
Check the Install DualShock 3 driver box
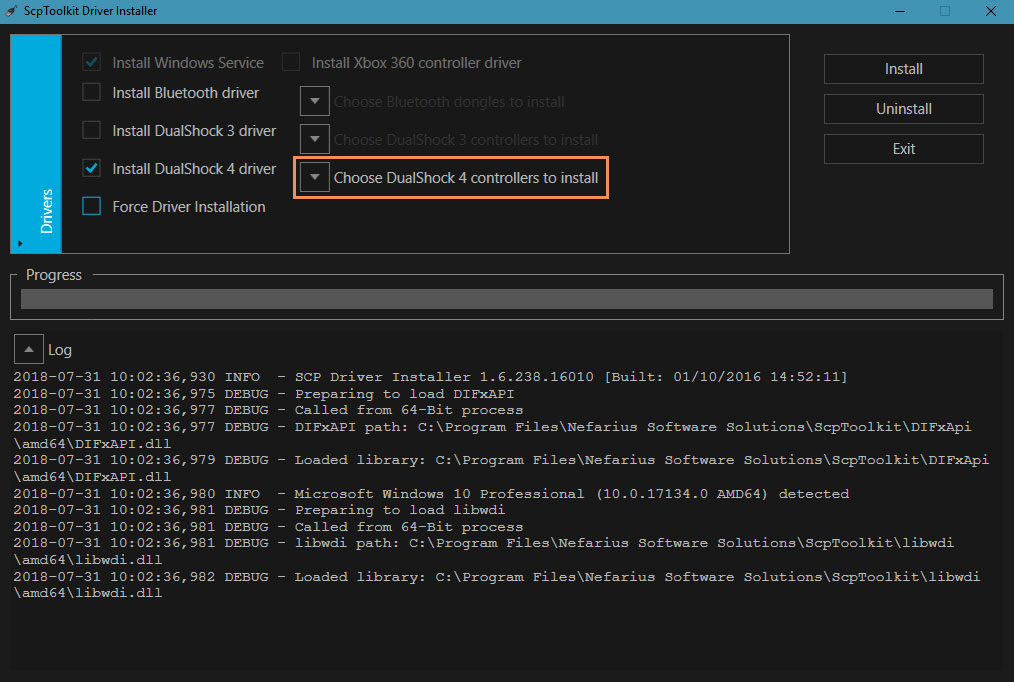pos(92,131)
